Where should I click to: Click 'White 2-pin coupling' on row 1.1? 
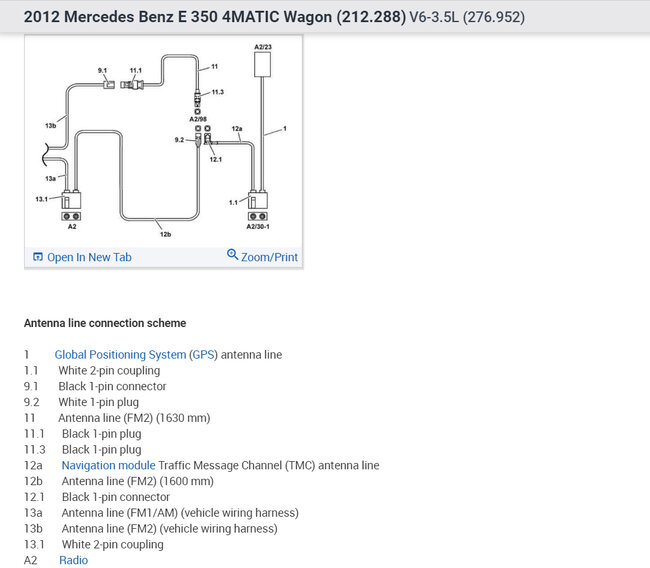click(x=109, y=371)
